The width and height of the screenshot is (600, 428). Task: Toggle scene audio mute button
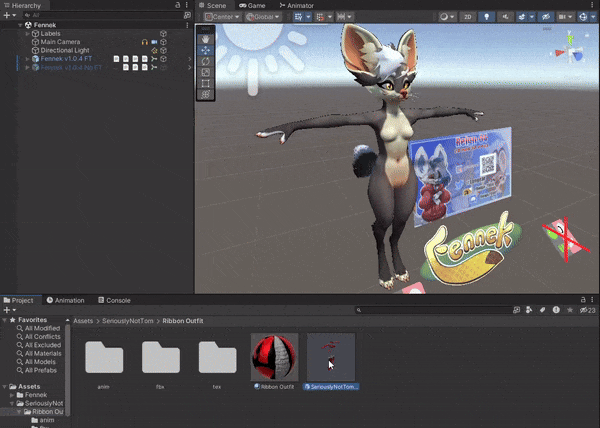tap(505, 17)
